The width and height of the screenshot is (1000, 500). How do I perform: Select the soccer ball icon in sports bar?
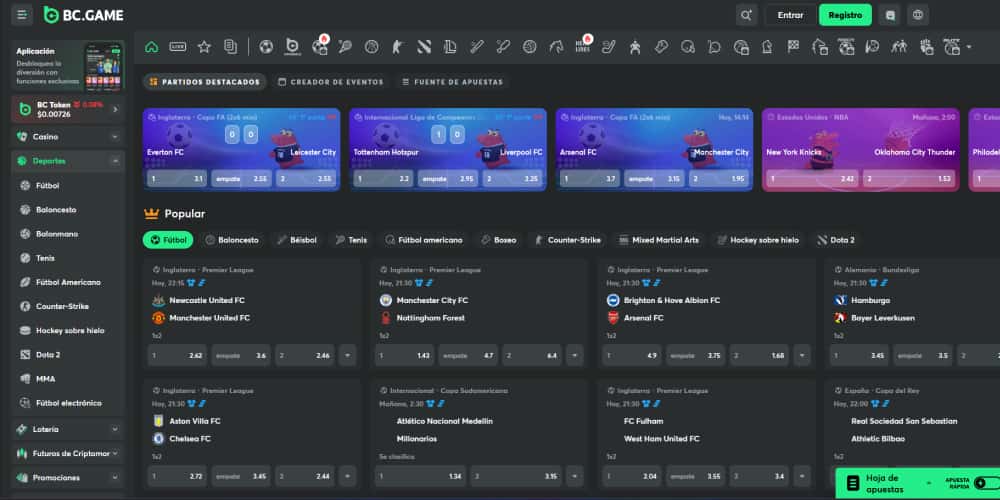click(x=266, y=46)
